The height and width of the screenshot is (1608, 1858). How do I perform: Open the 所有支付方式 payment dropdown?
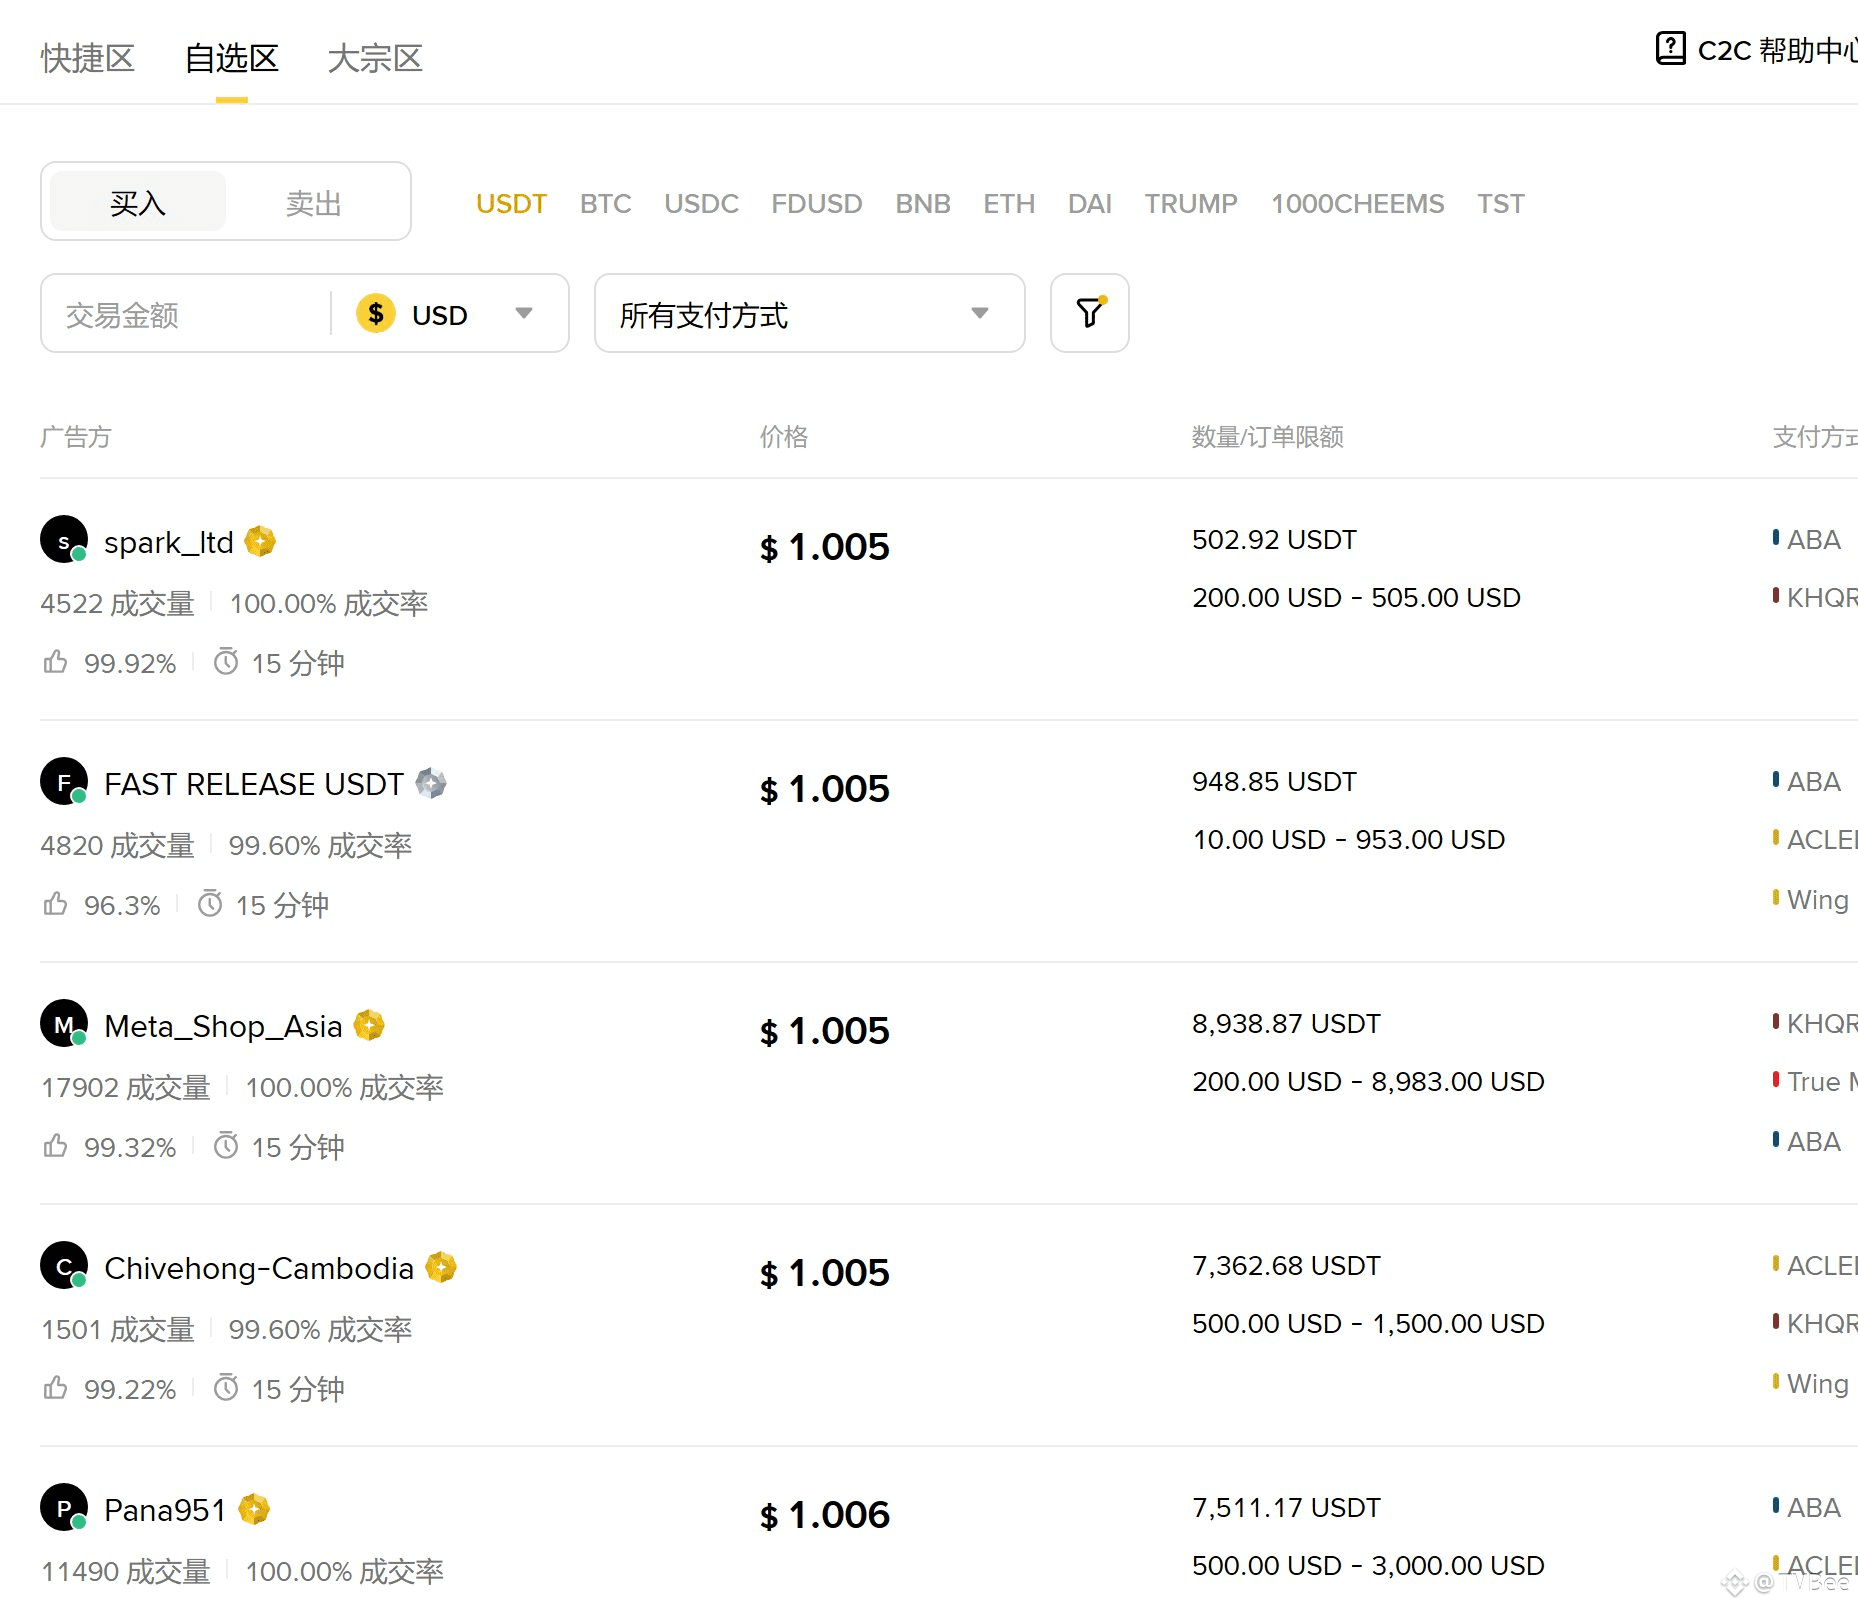coord(808,314)
